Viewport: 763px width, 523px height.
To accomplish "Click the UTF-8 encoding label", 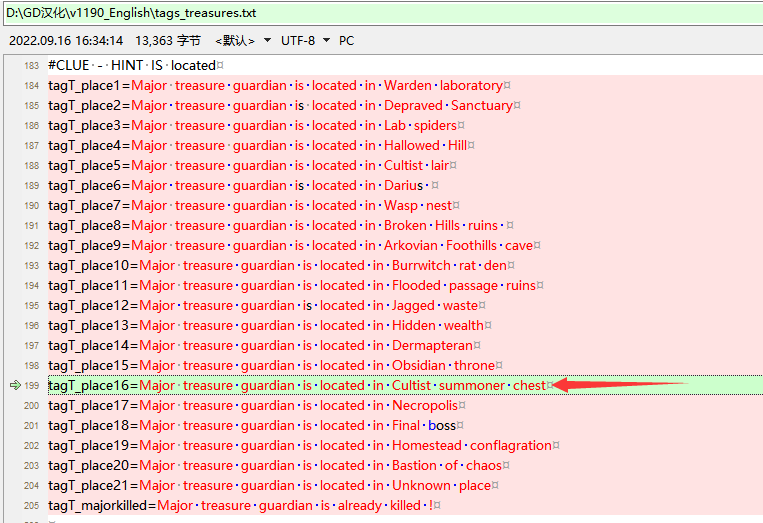I will (x=298, y=41).
